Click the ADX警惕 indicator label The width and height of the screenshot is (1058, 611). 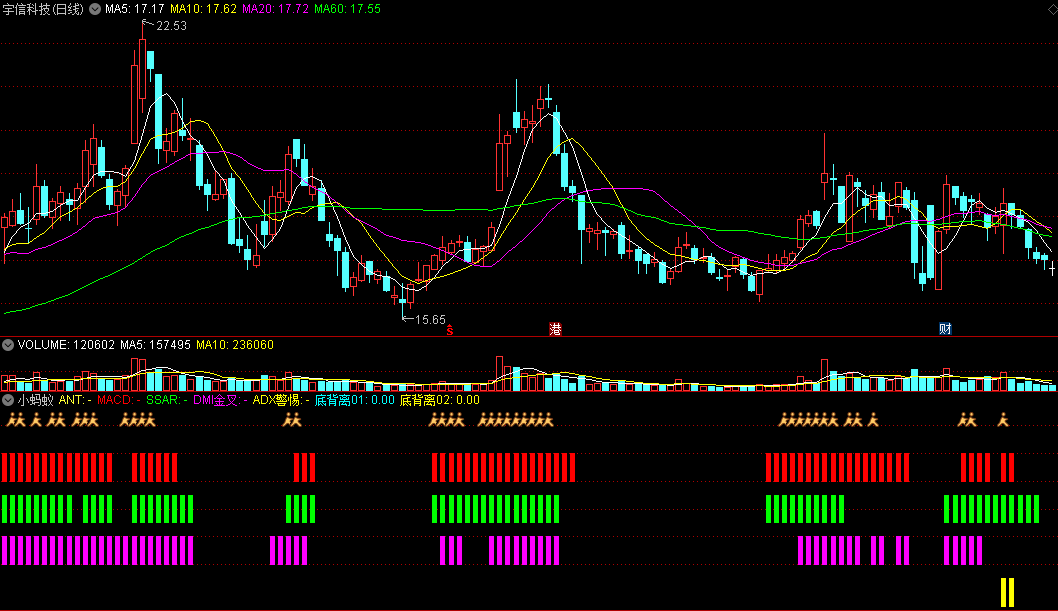pyautogui.click(x=281, y=400)
